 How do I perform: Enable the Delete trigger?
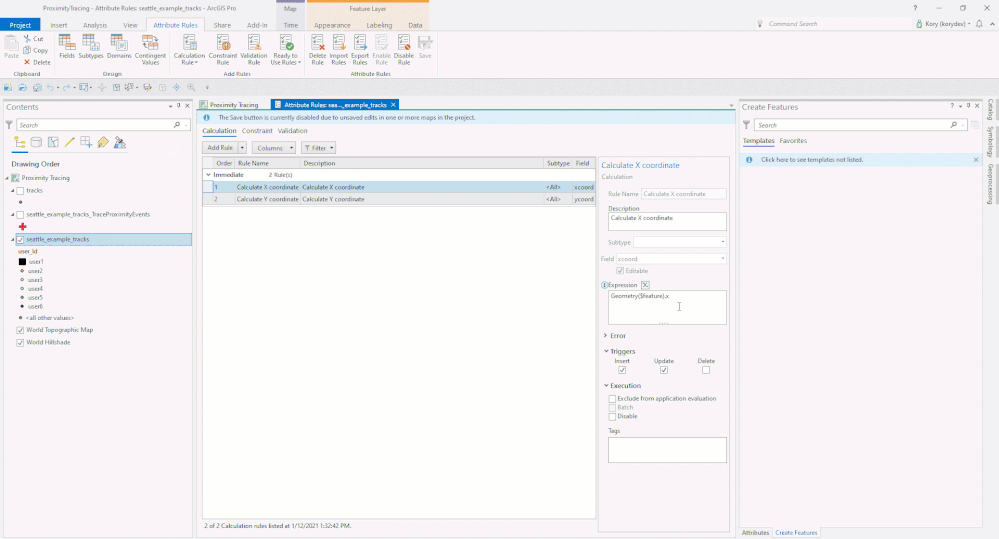[706, 370]
